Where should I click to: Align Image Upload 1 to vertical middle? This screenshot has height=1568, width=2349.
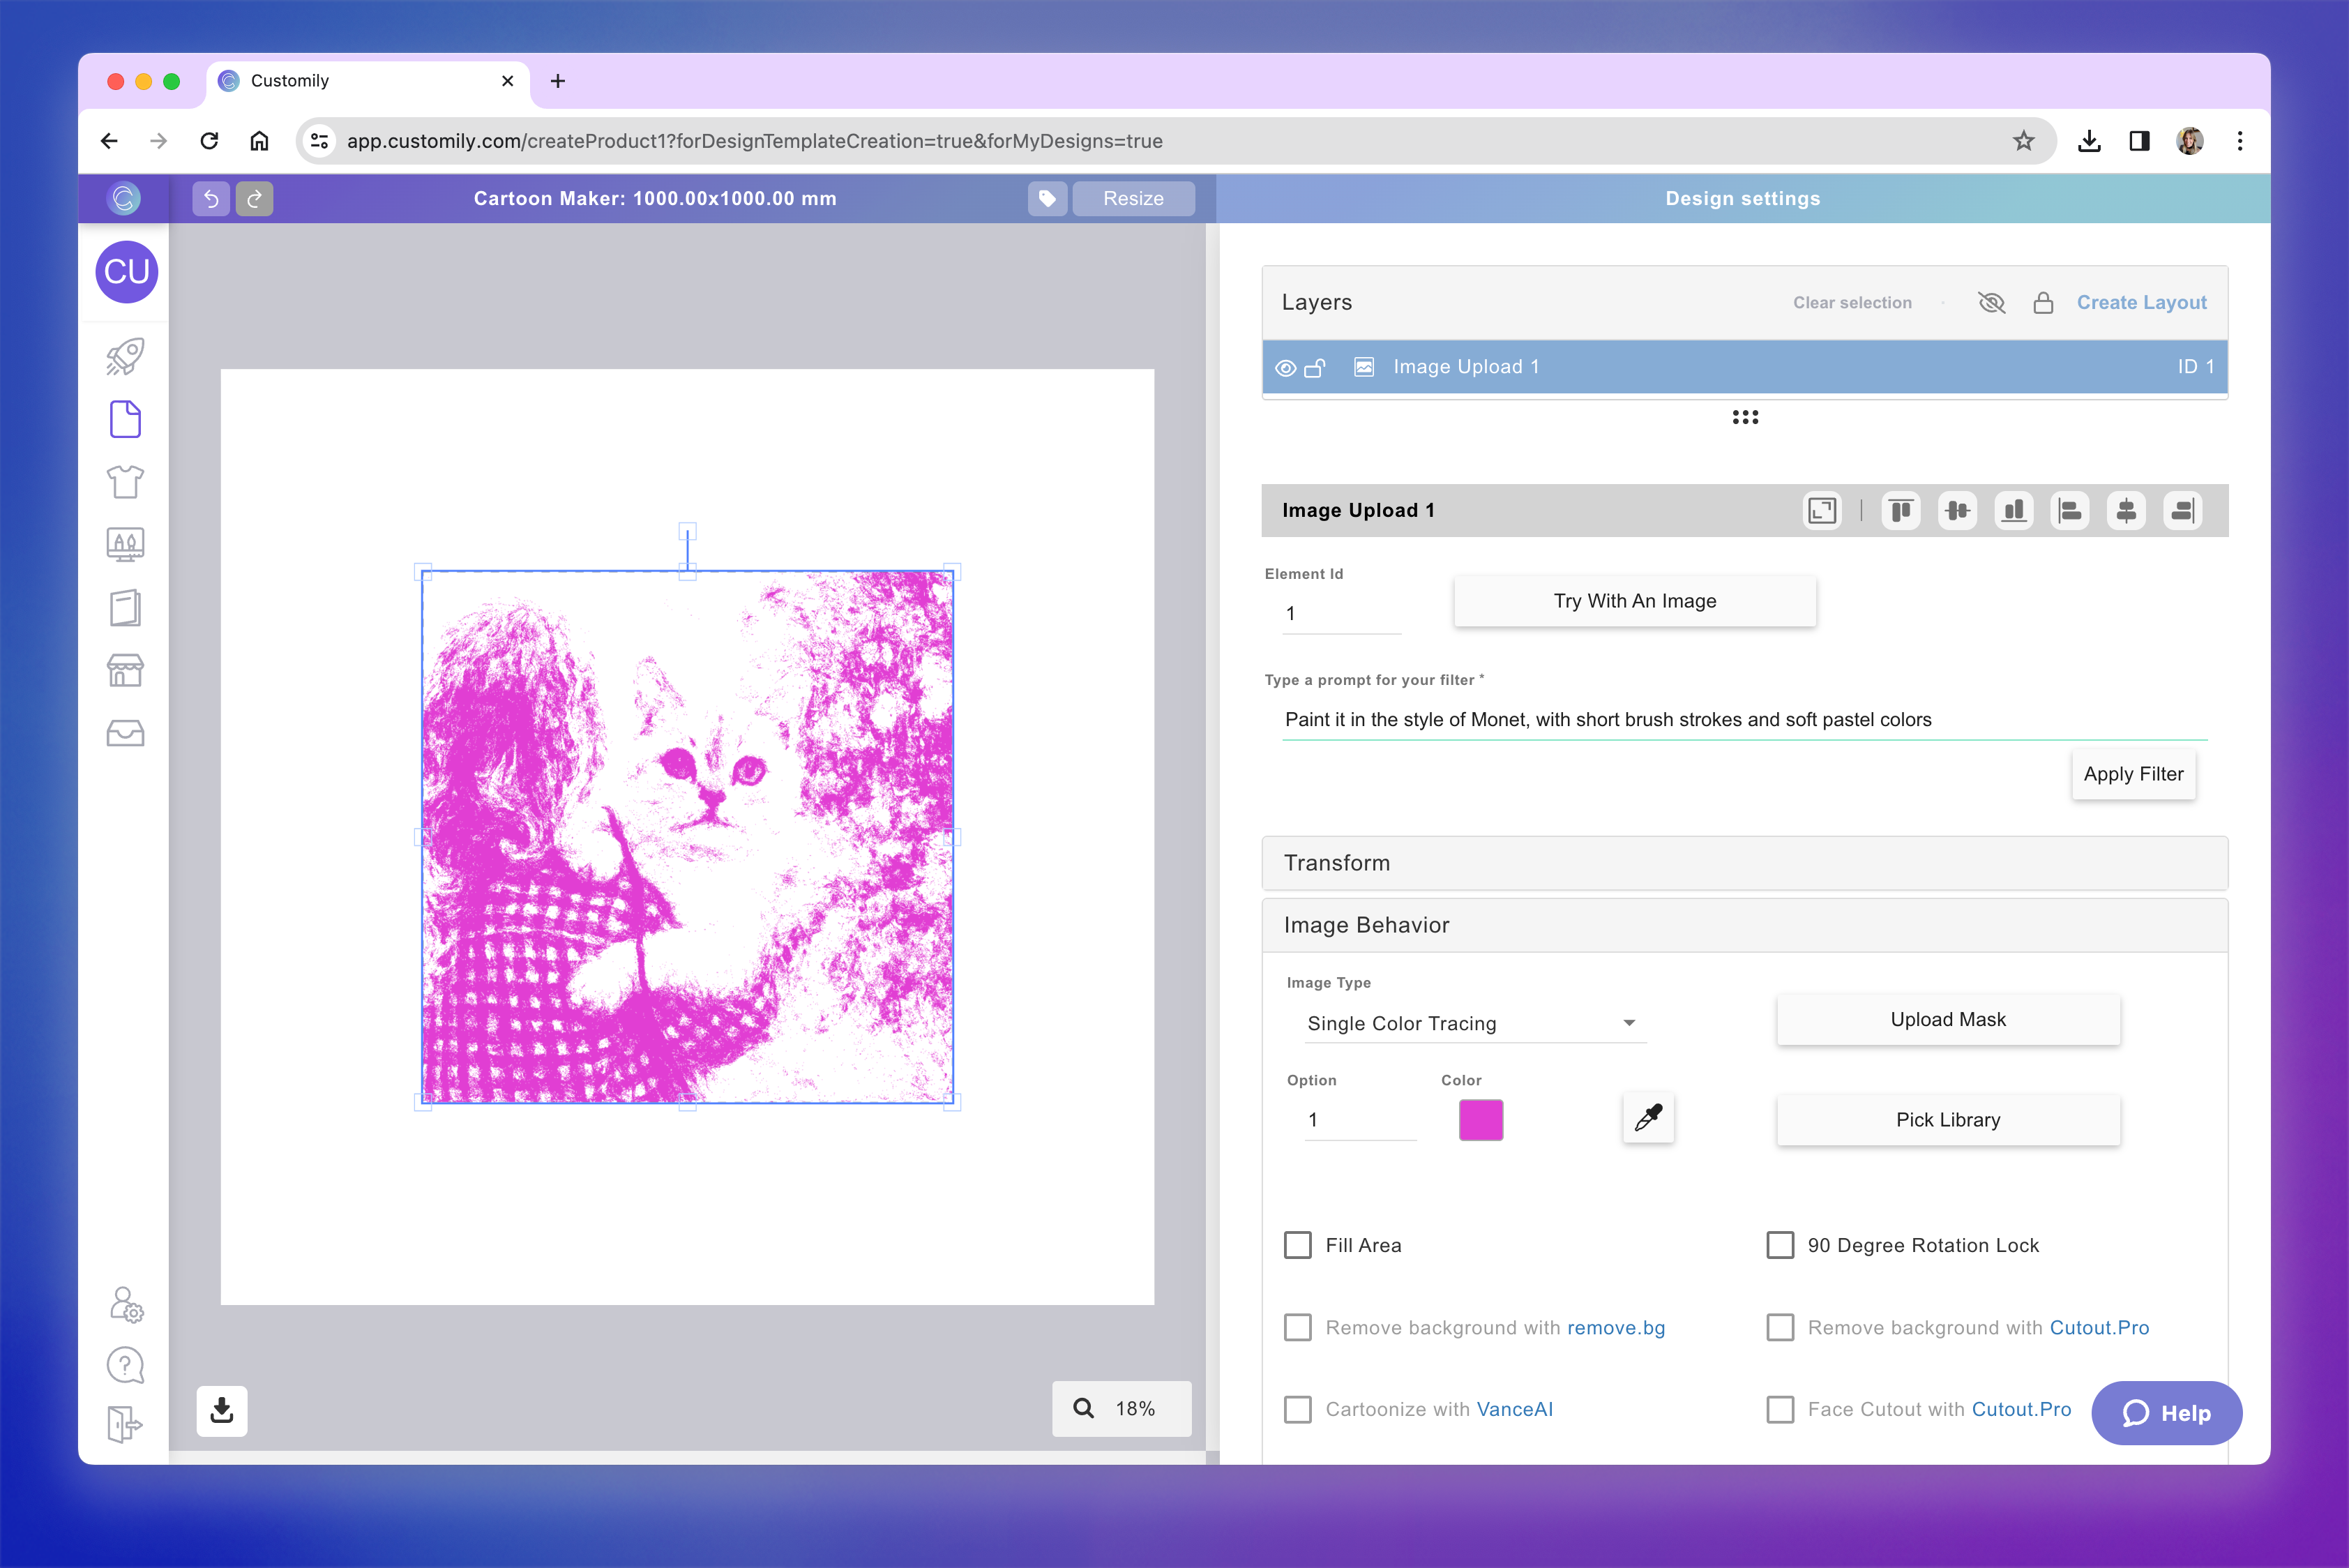[x=1957, y=511]
